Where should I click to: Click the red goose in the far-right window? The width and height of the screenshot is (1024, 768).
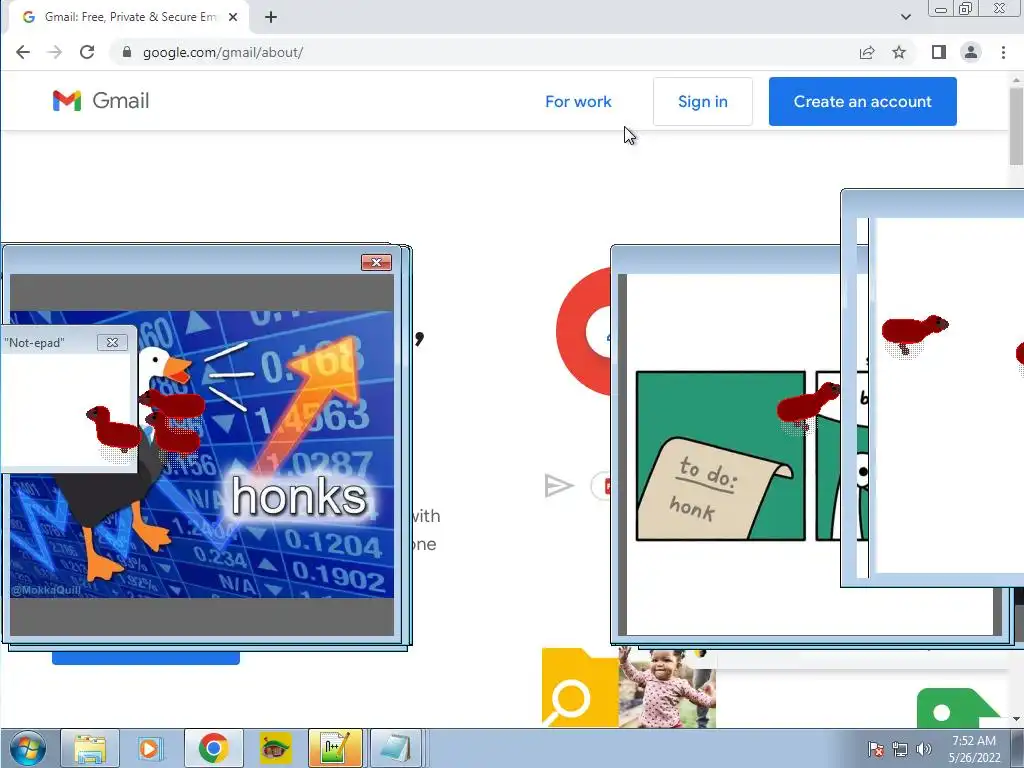pos(914,332)
